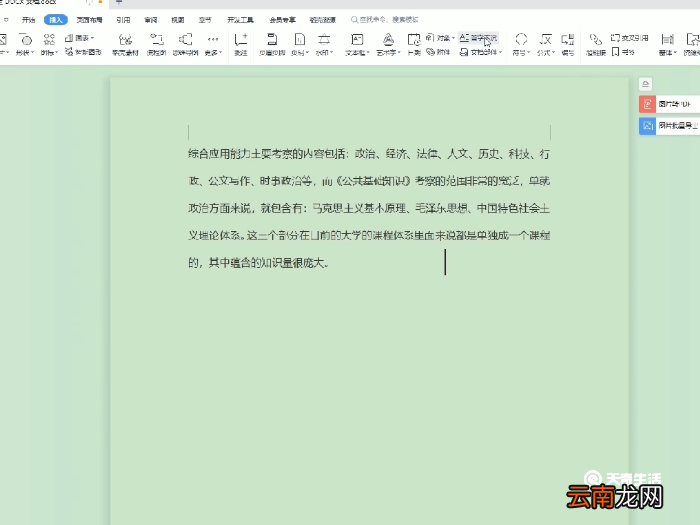This screenshot has width=700, height=525.
Task: Edit 页眉页脚 header and footer
Action: click(x=272, y=44)
